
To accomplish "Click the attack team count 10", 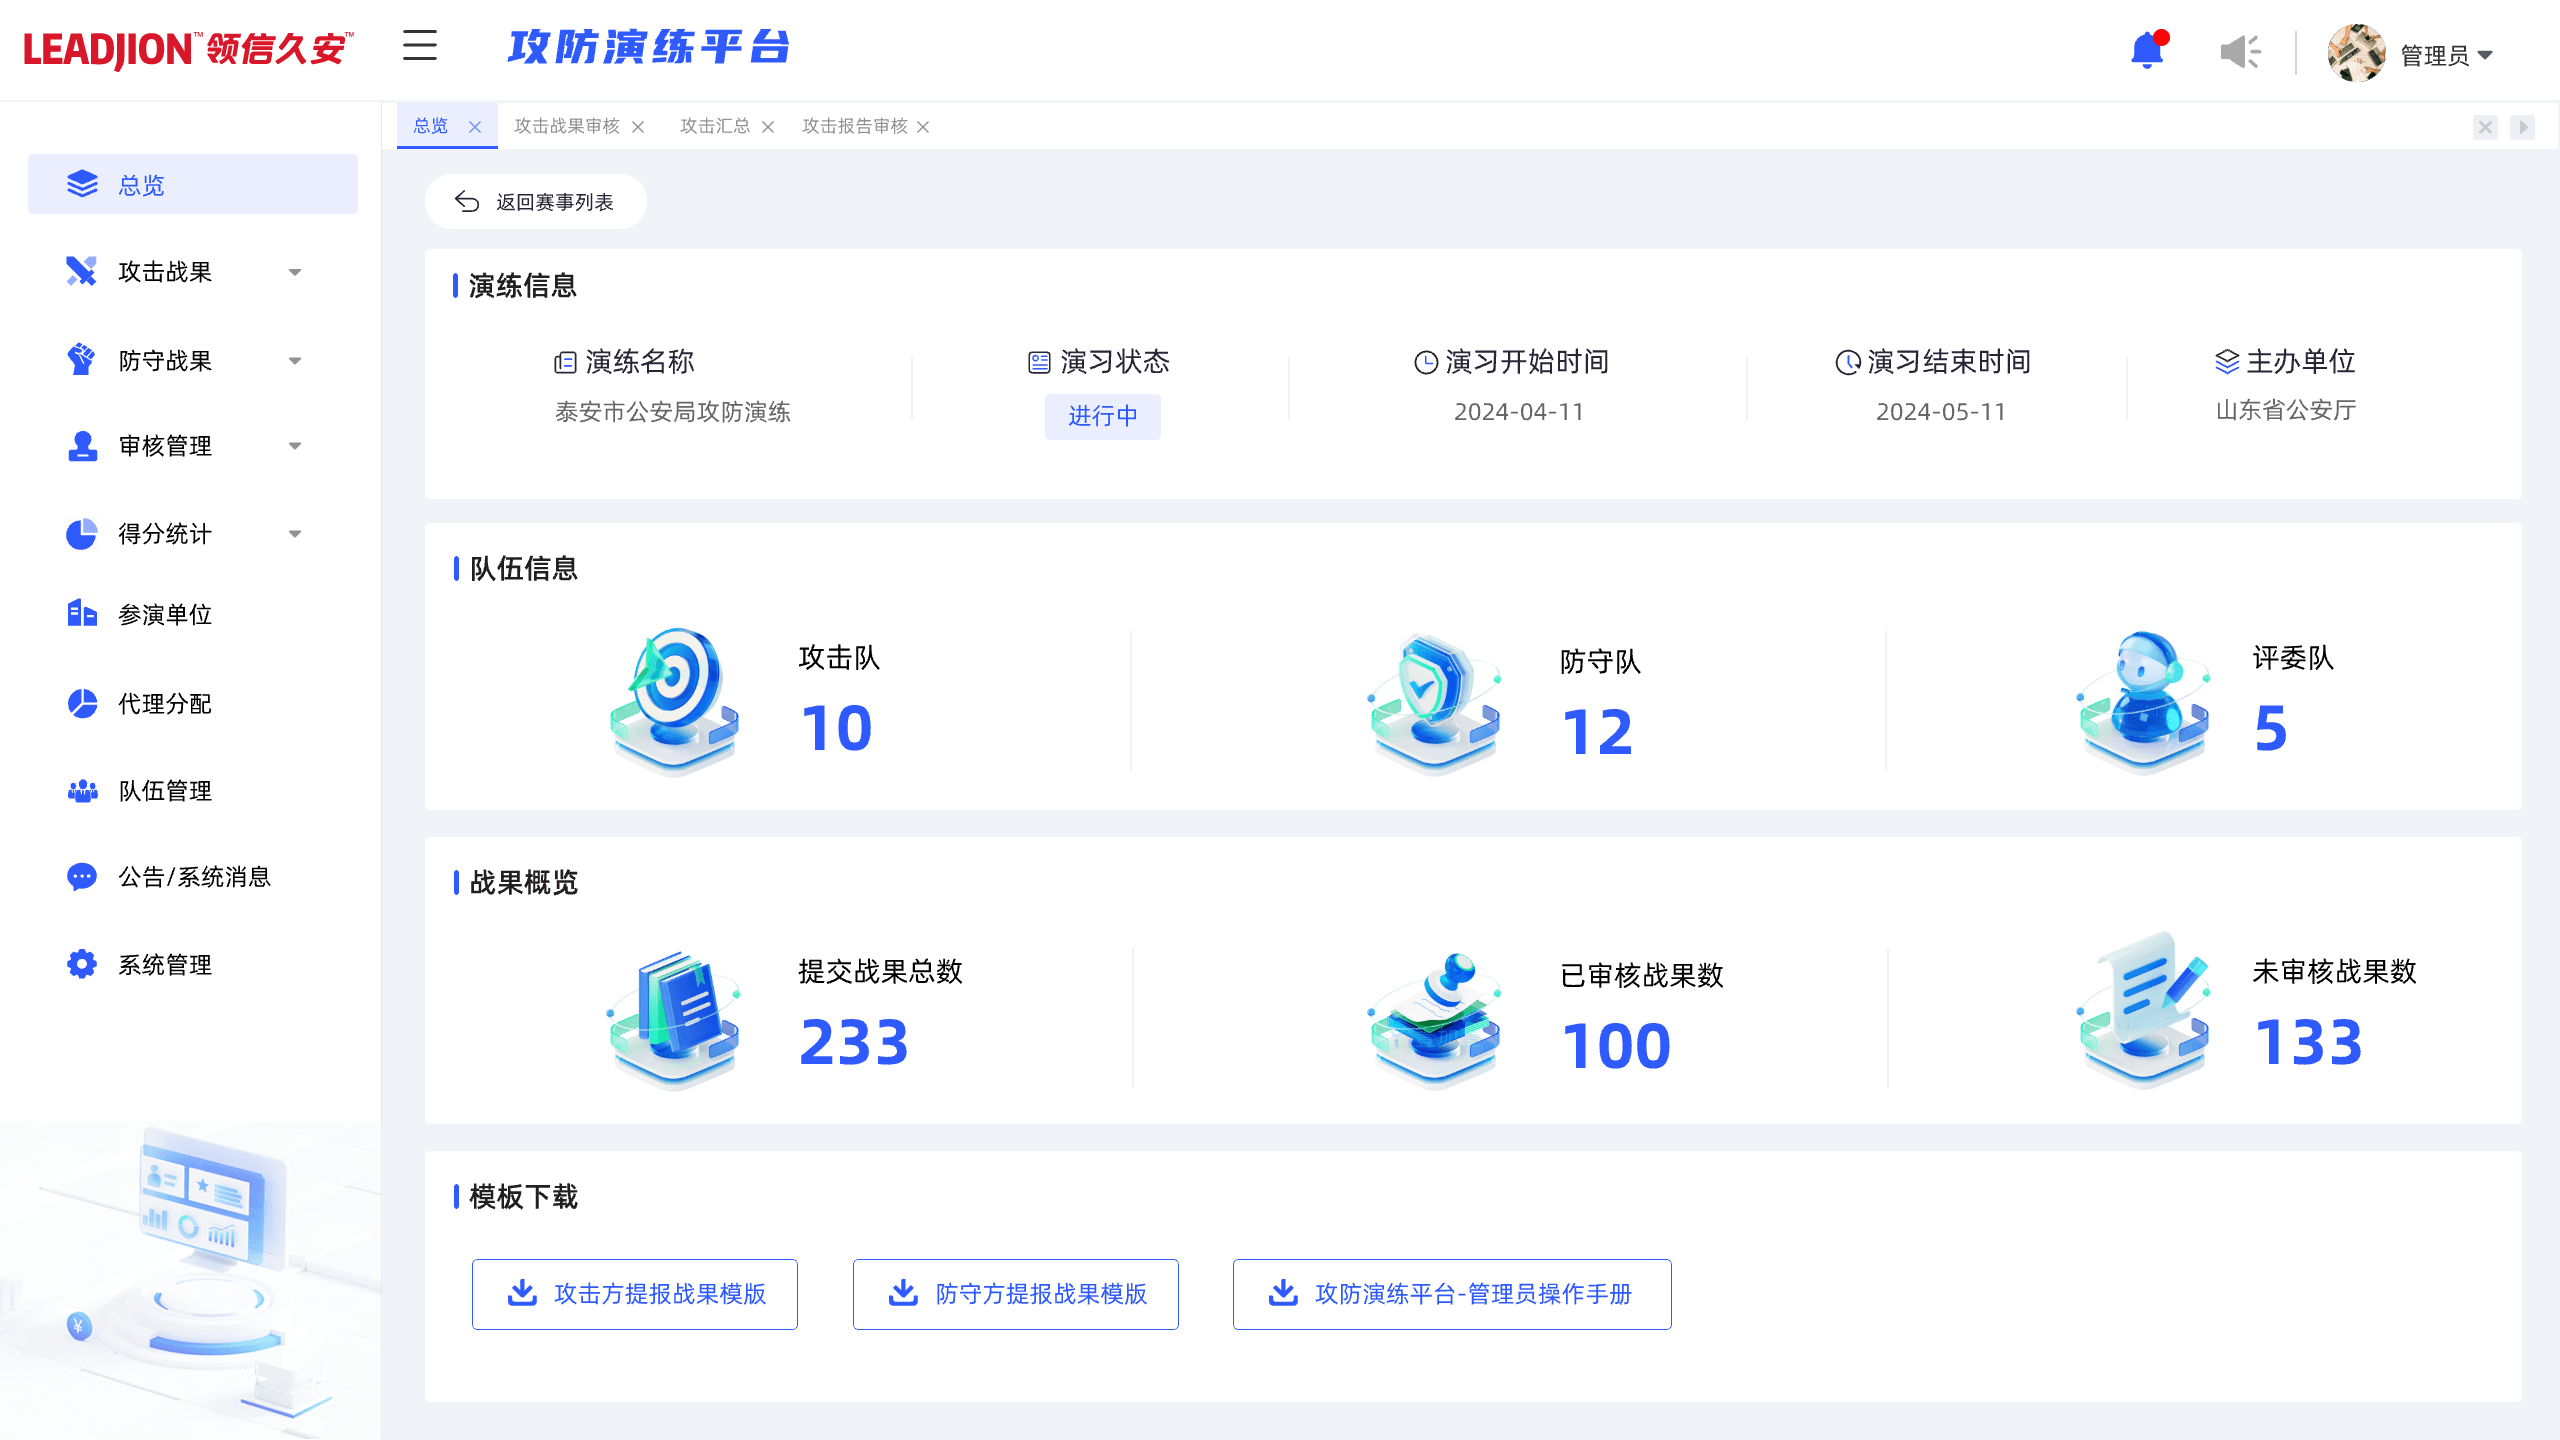I will pyautogui.click(x=836, y=728).
